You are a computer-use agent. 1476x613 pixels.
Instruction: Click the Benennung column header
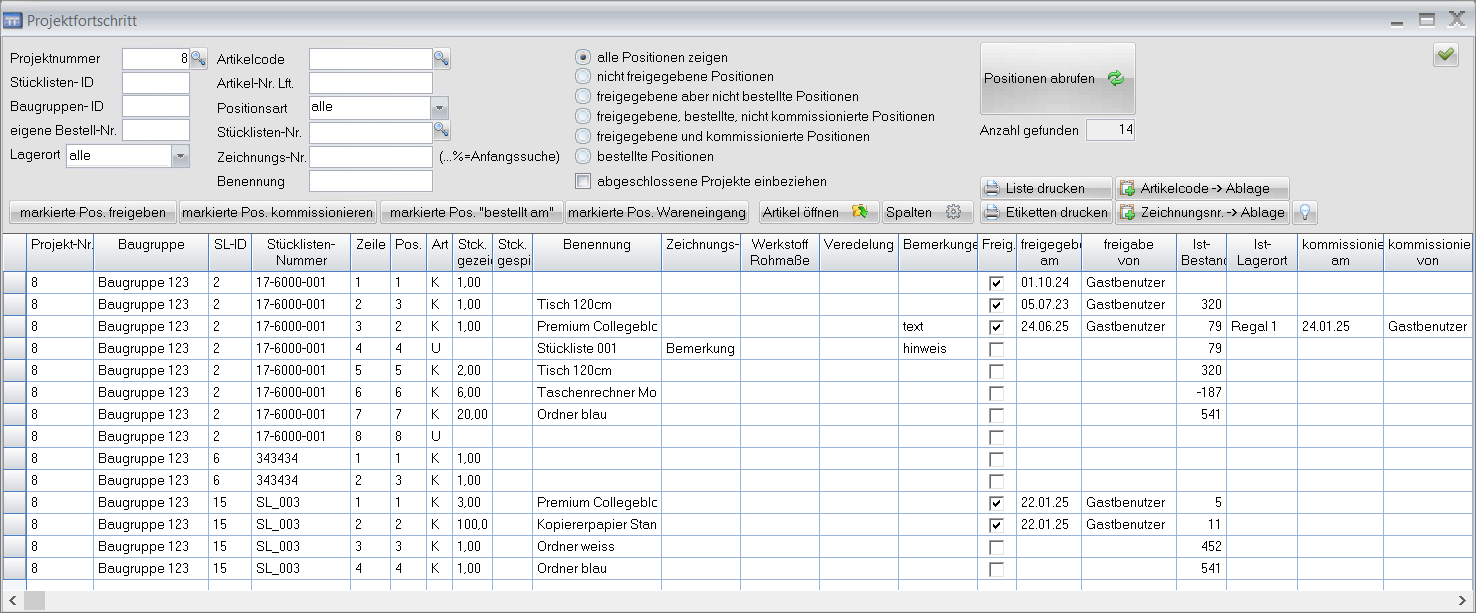click(x=596, y=252)
